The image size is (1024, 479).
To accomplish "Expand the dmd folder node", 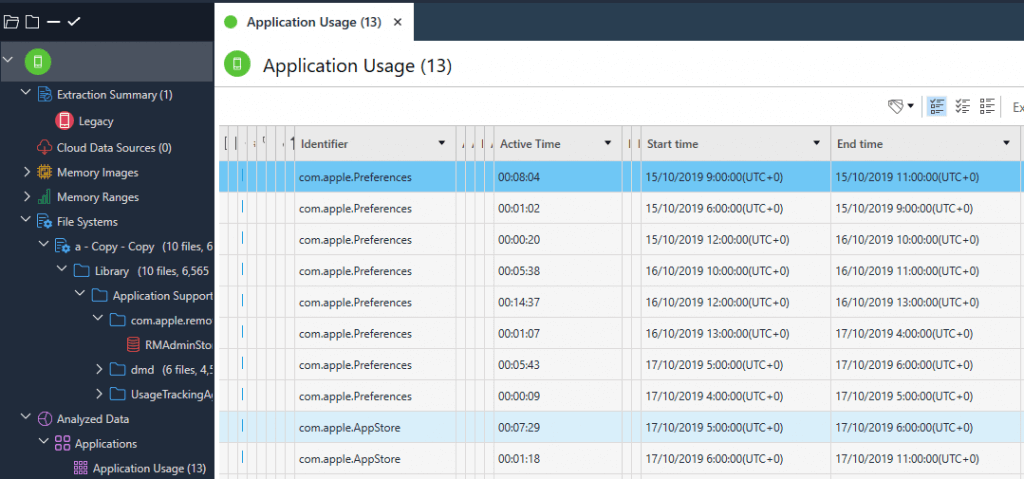I will 99,369.
